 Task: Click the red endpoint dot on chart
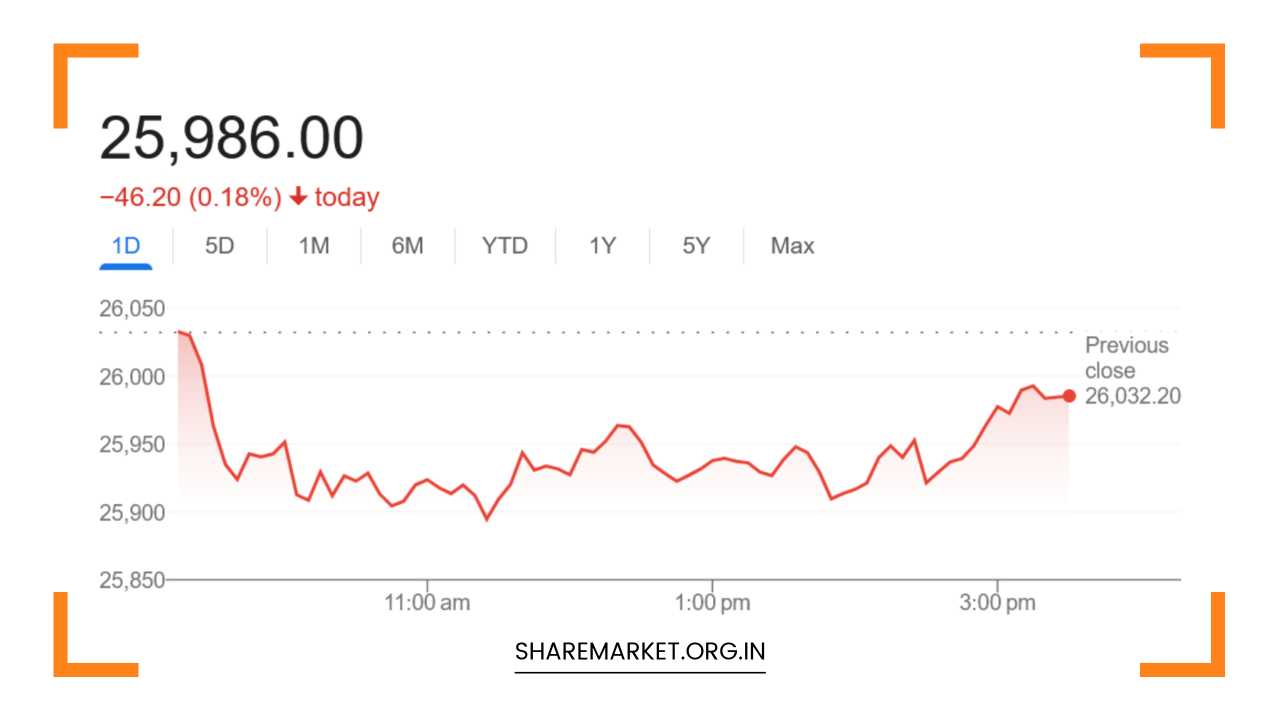pyautogui.click(x=1068, y=395)
